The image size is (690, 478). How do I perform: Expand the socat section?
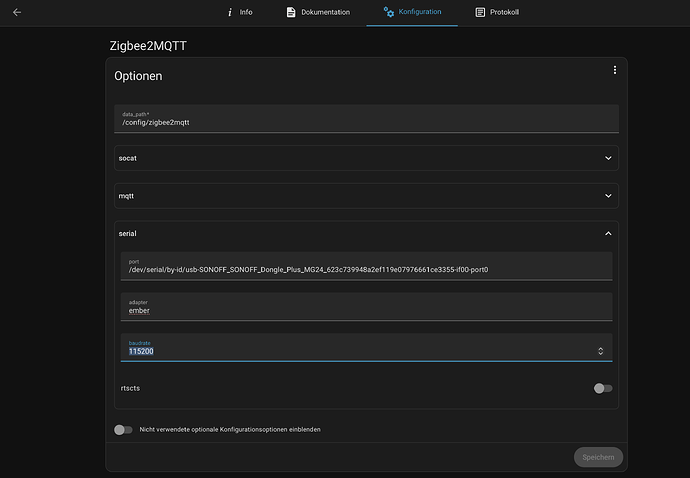click(366, 158)
